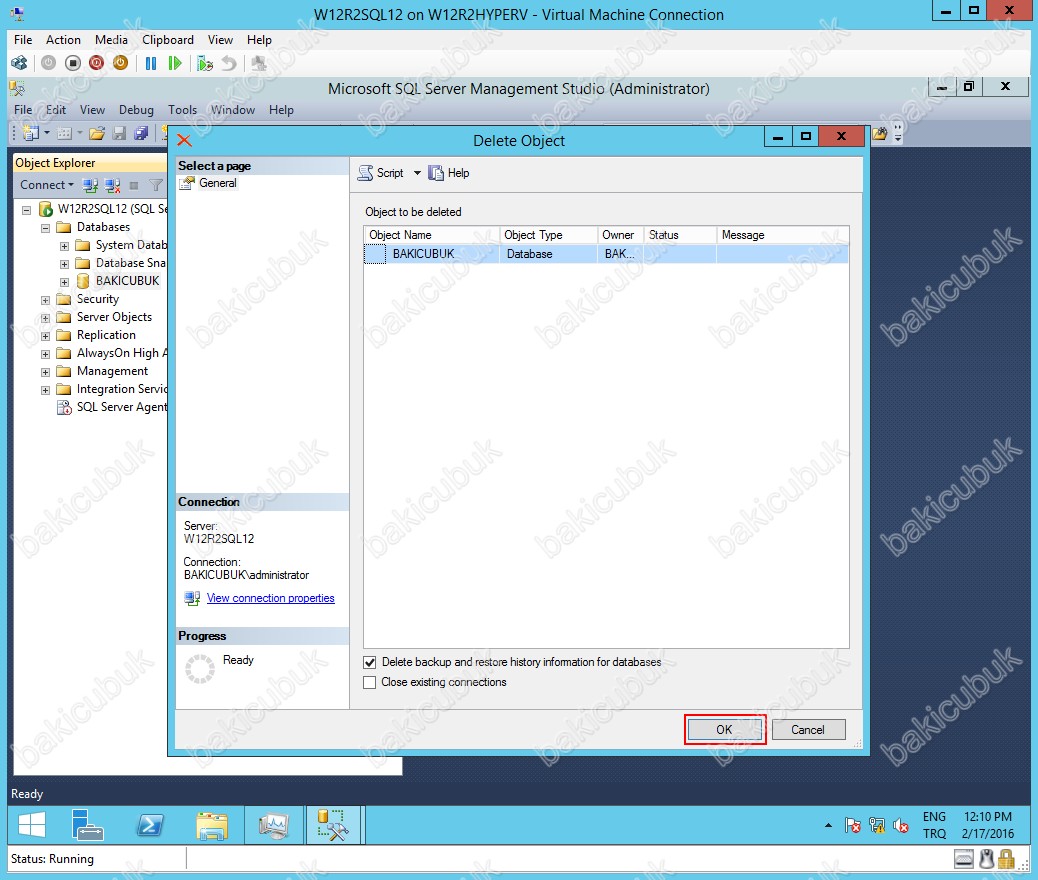Launch PowerShell from taskbar
The height and width of the screenshot is (880, 1038).
150,825
